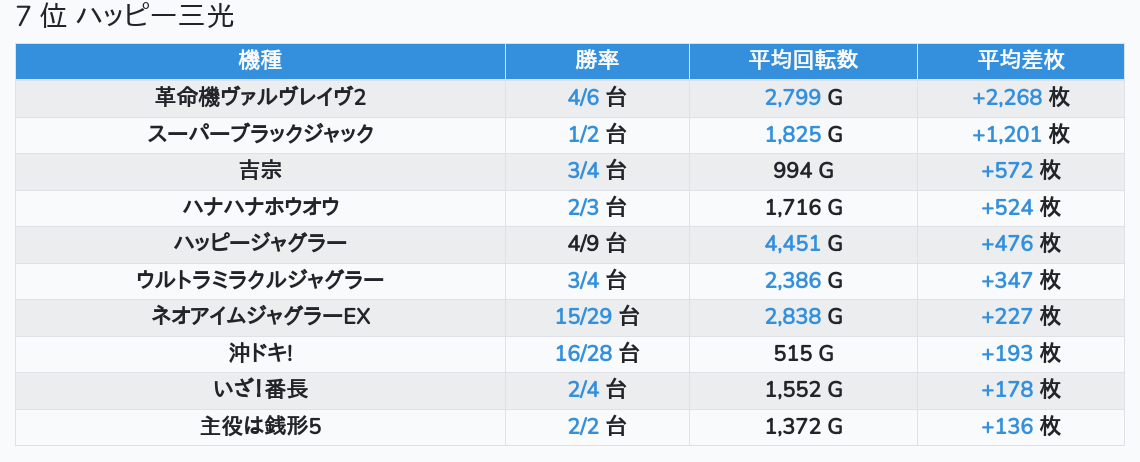The image size is (1140, 462).
Task: Open the 4,451 spins link for ハッピージャグラー
Action: pos(793,244)
